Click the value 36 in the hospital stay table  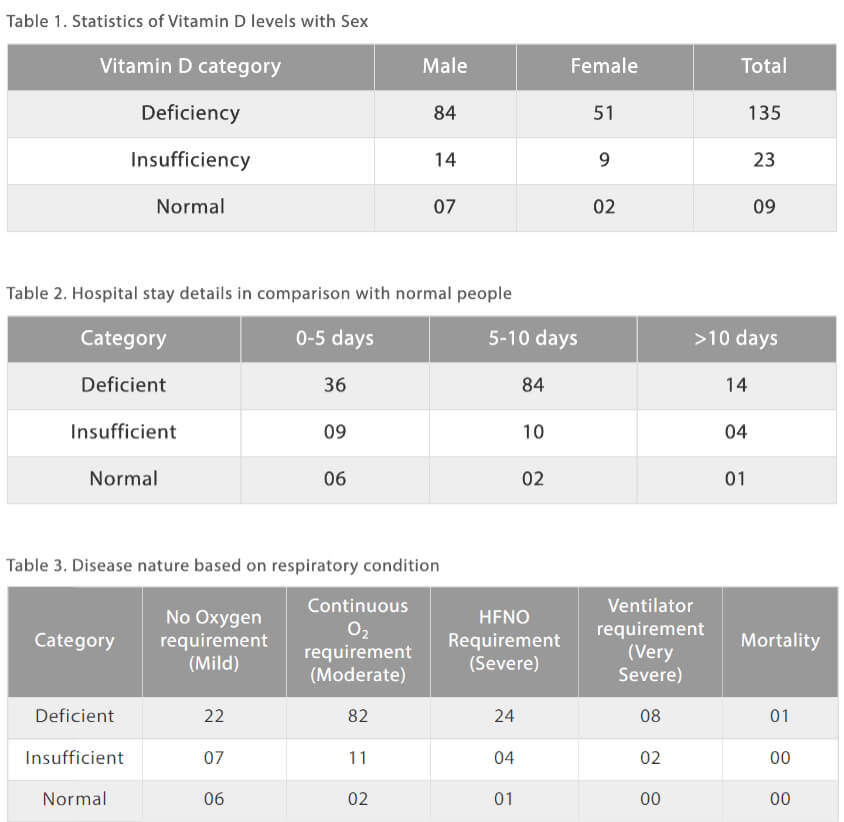tap(335, 385)
